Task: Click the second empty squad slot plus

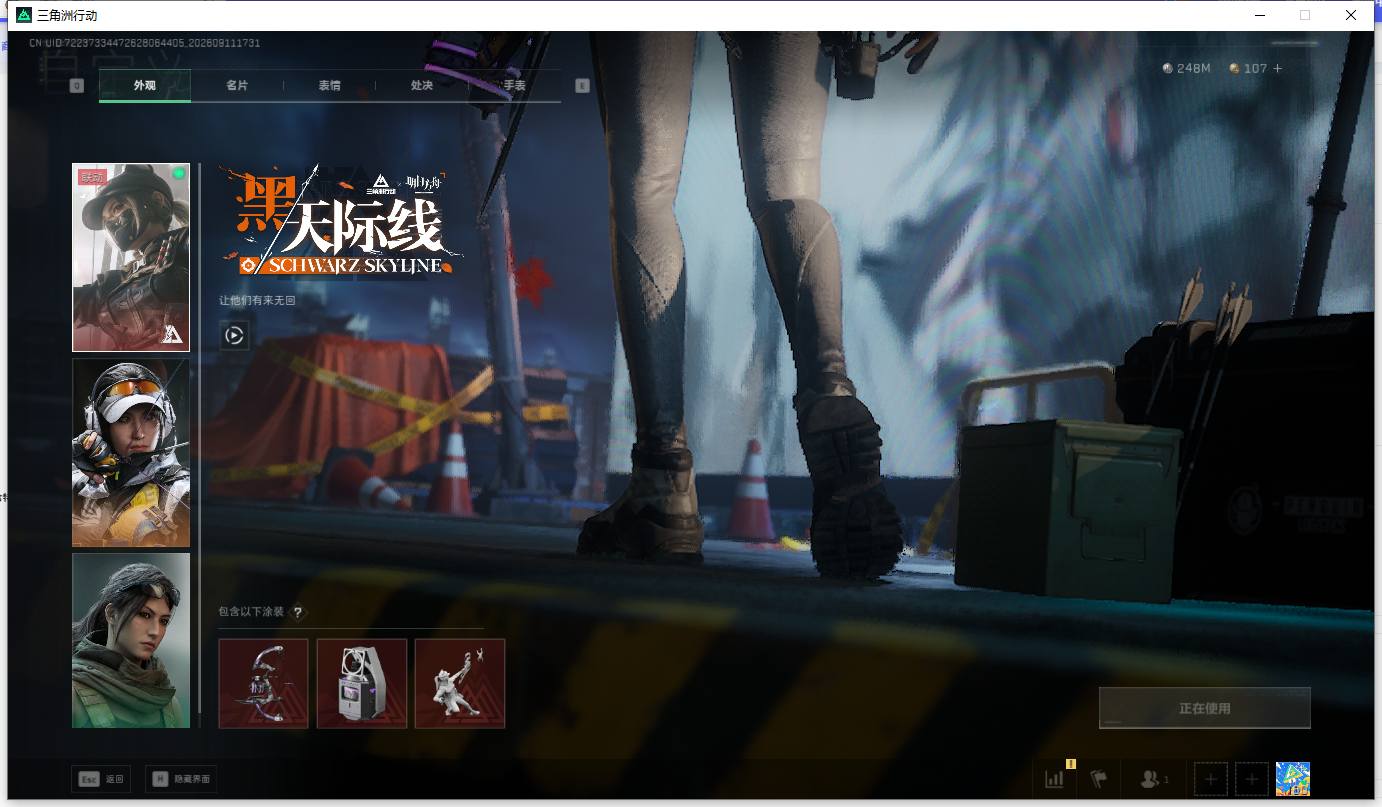Action: tap(1252, 779)
